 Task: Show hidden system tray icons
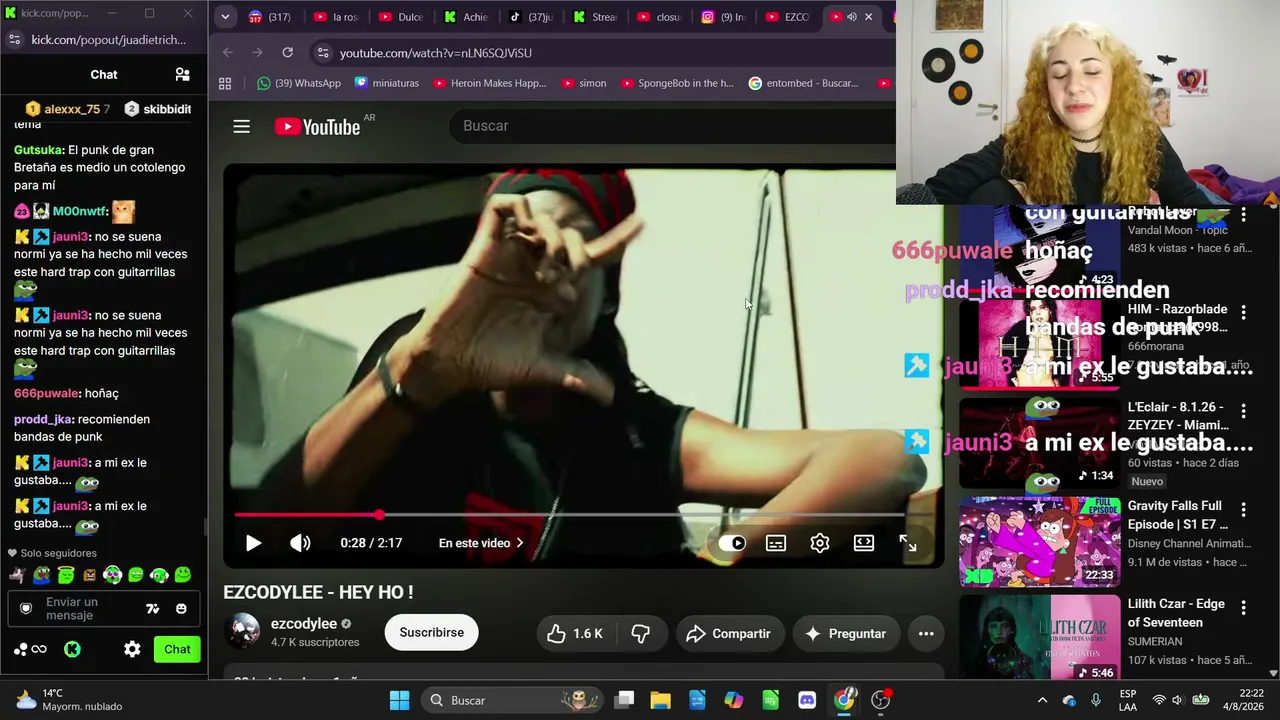[1042, 700]
